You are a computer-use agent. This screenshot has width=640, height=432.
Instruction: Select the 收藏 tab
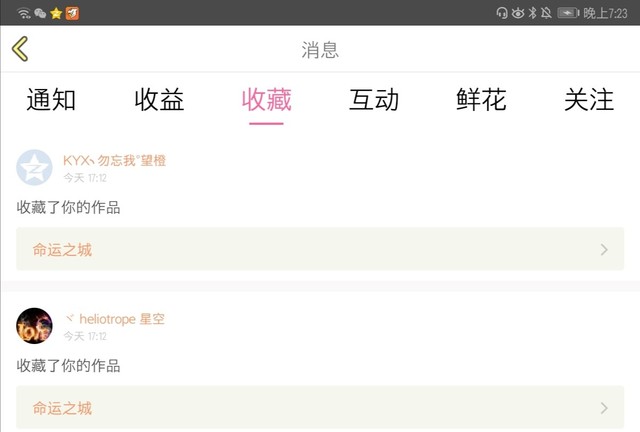coord(266,100)
